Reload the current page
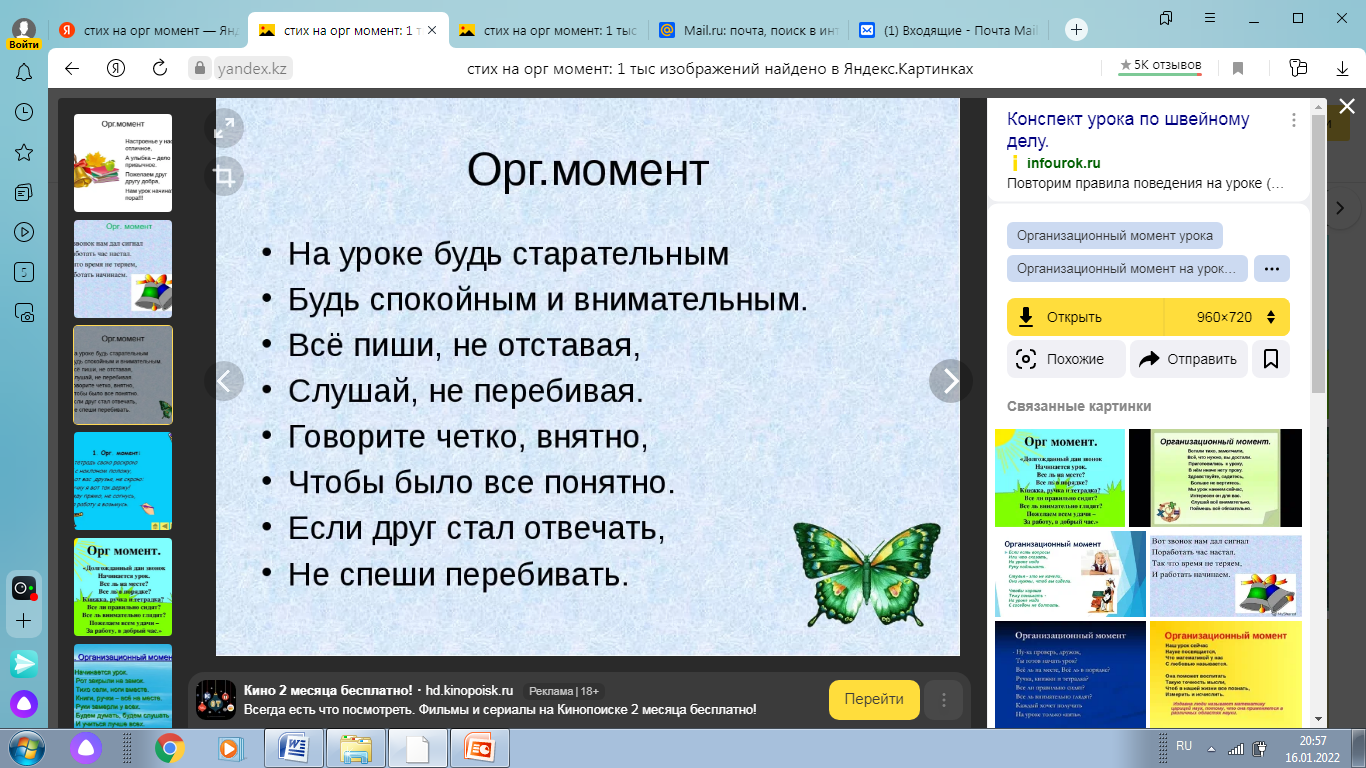This screenshot has height=768, width=1366. 160,68
